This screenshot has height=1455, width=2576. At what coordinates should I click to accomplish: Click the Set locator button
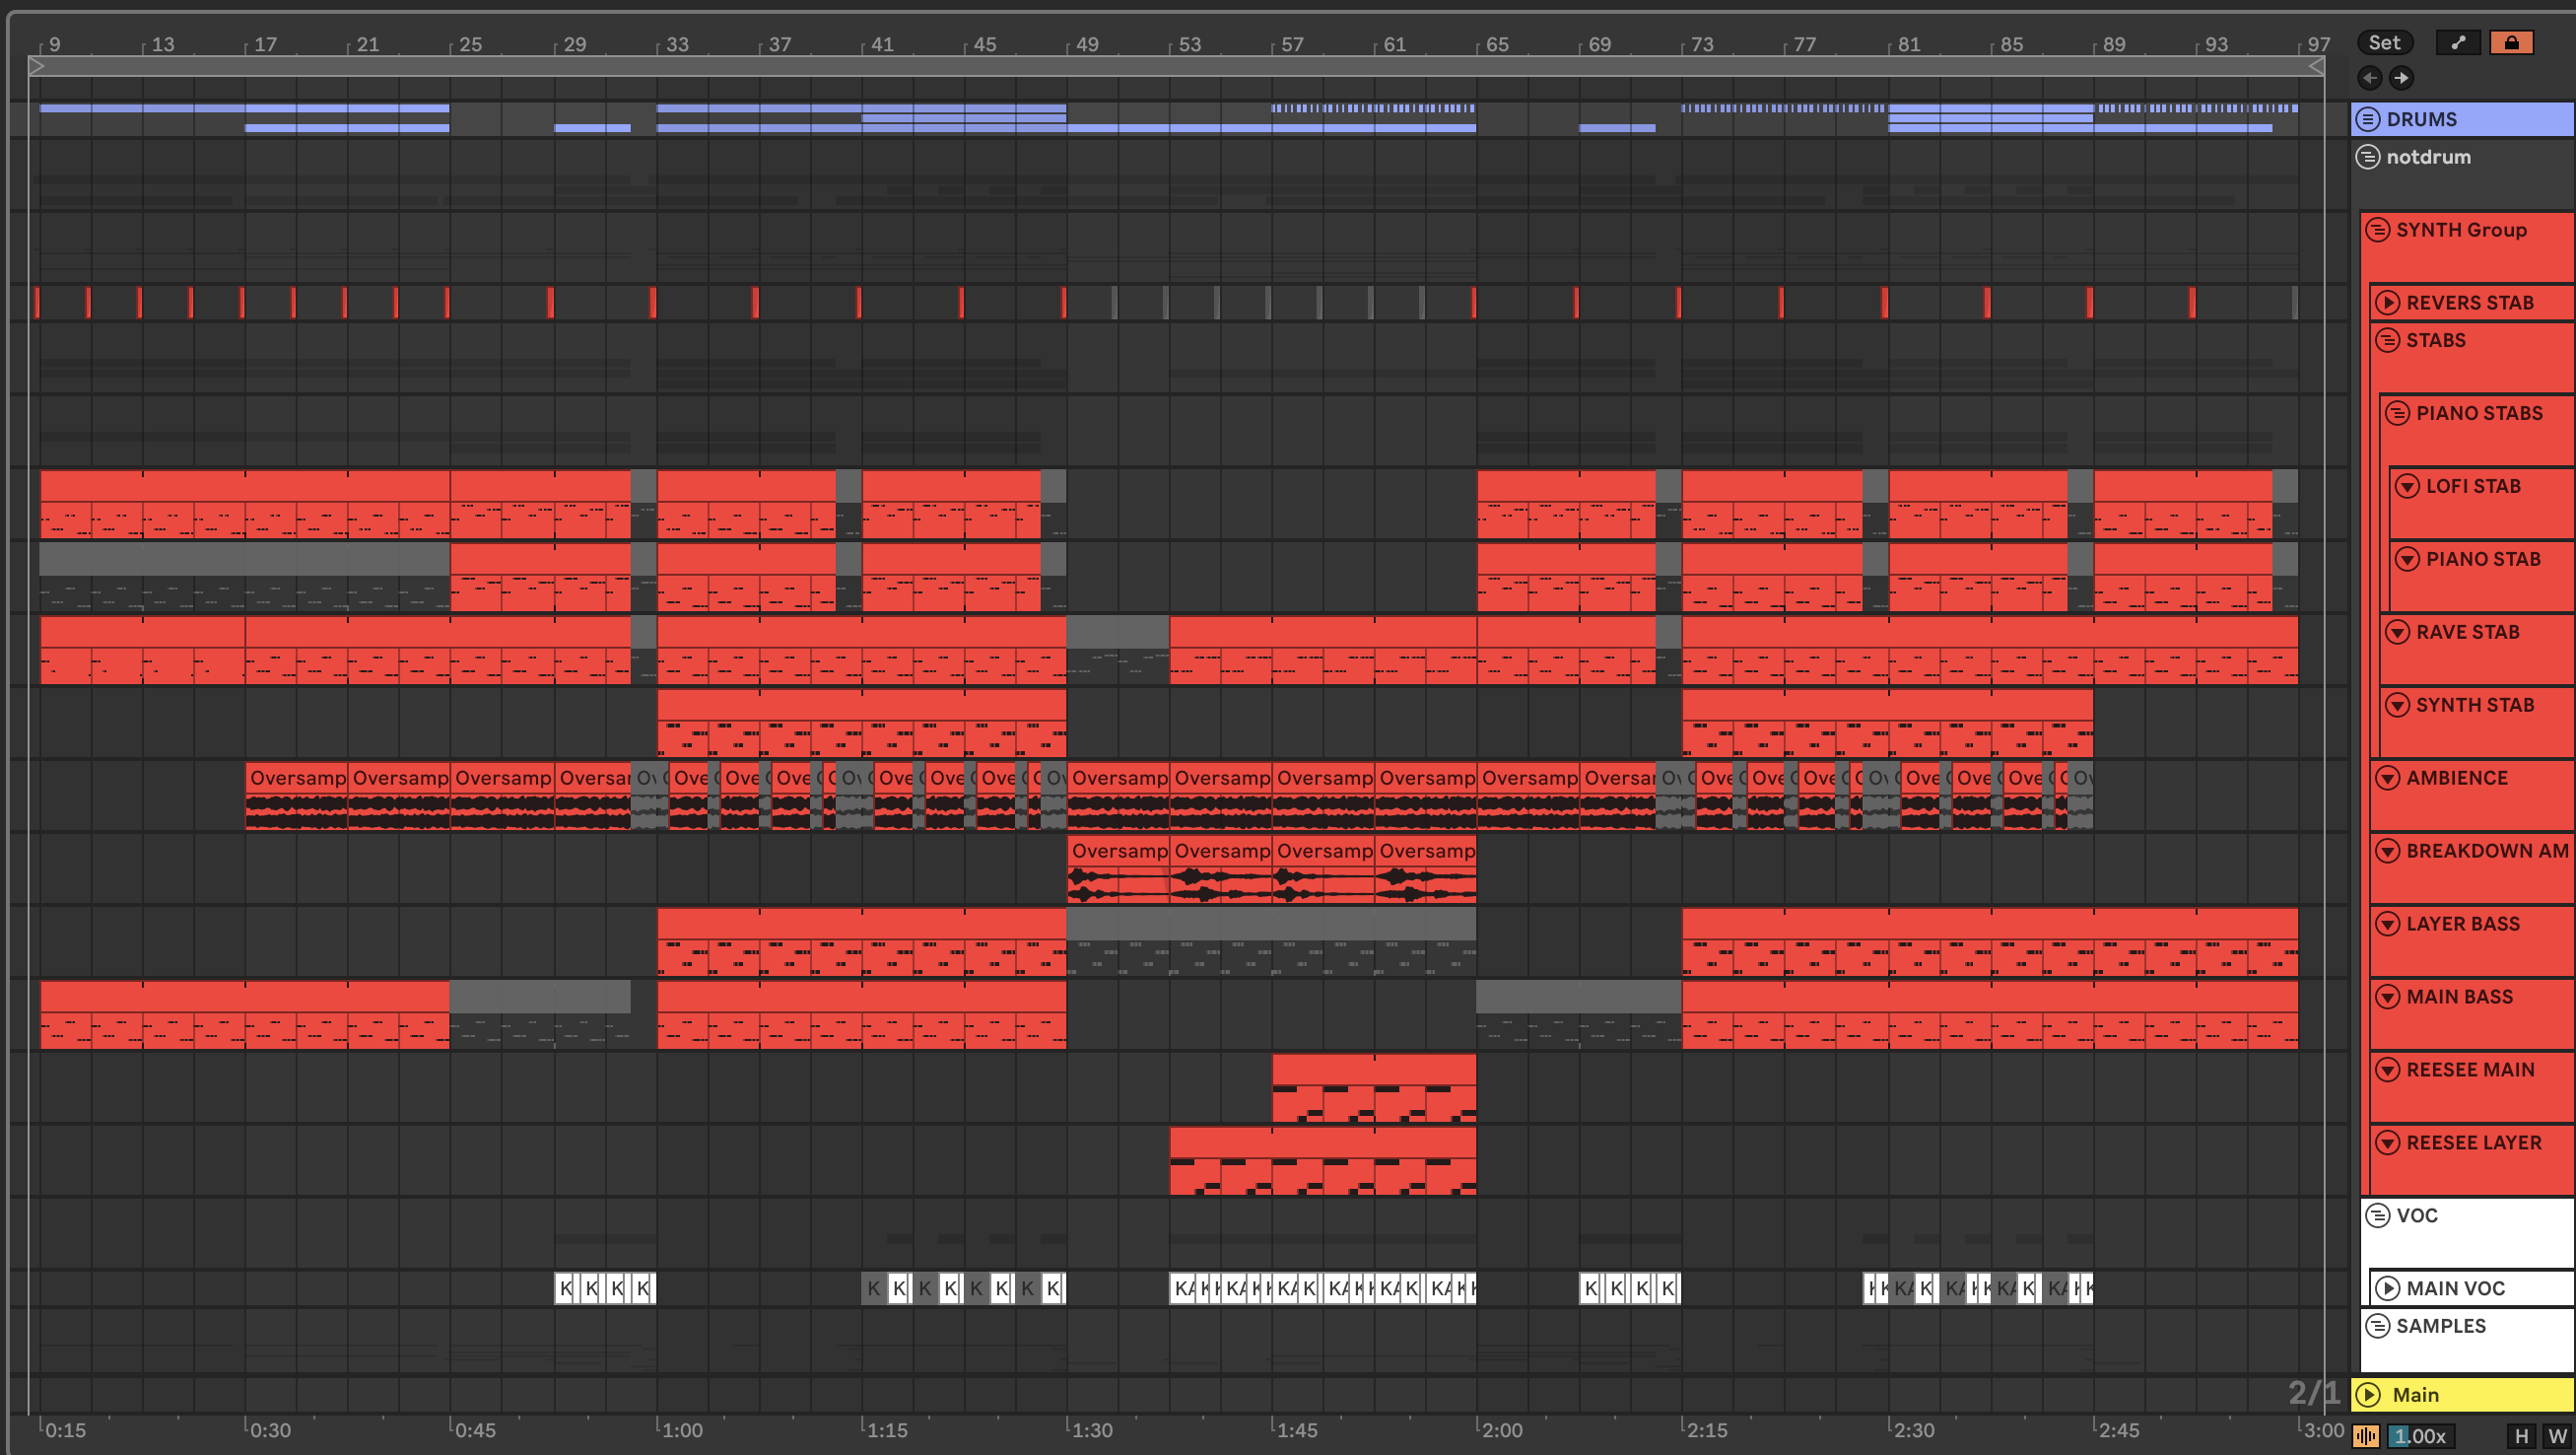(x=2384, y=42)
